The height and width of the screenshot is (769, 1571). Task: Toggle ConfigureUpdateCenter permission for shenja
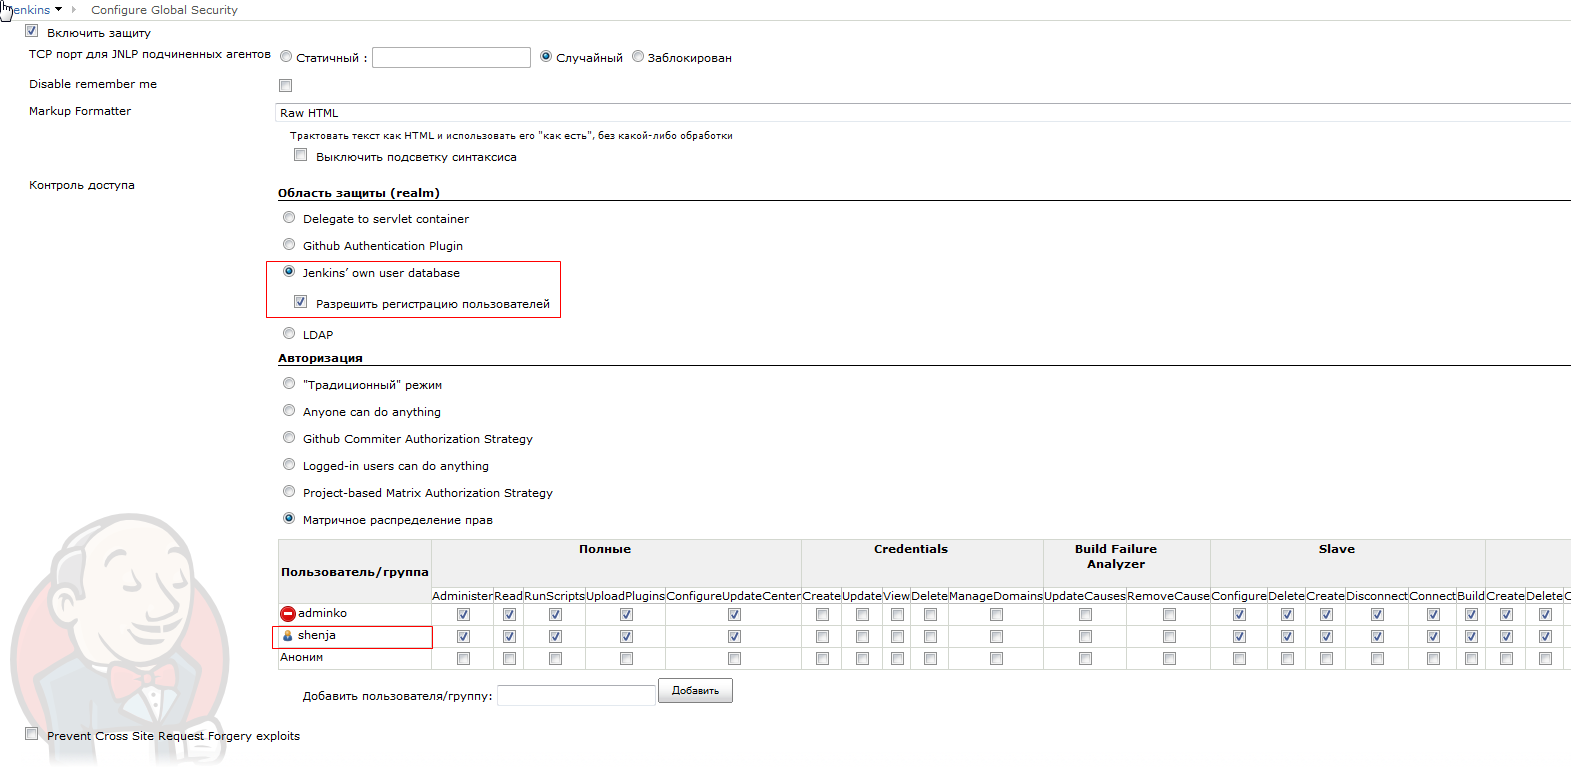pyautogui.click(x=734, y=637)
